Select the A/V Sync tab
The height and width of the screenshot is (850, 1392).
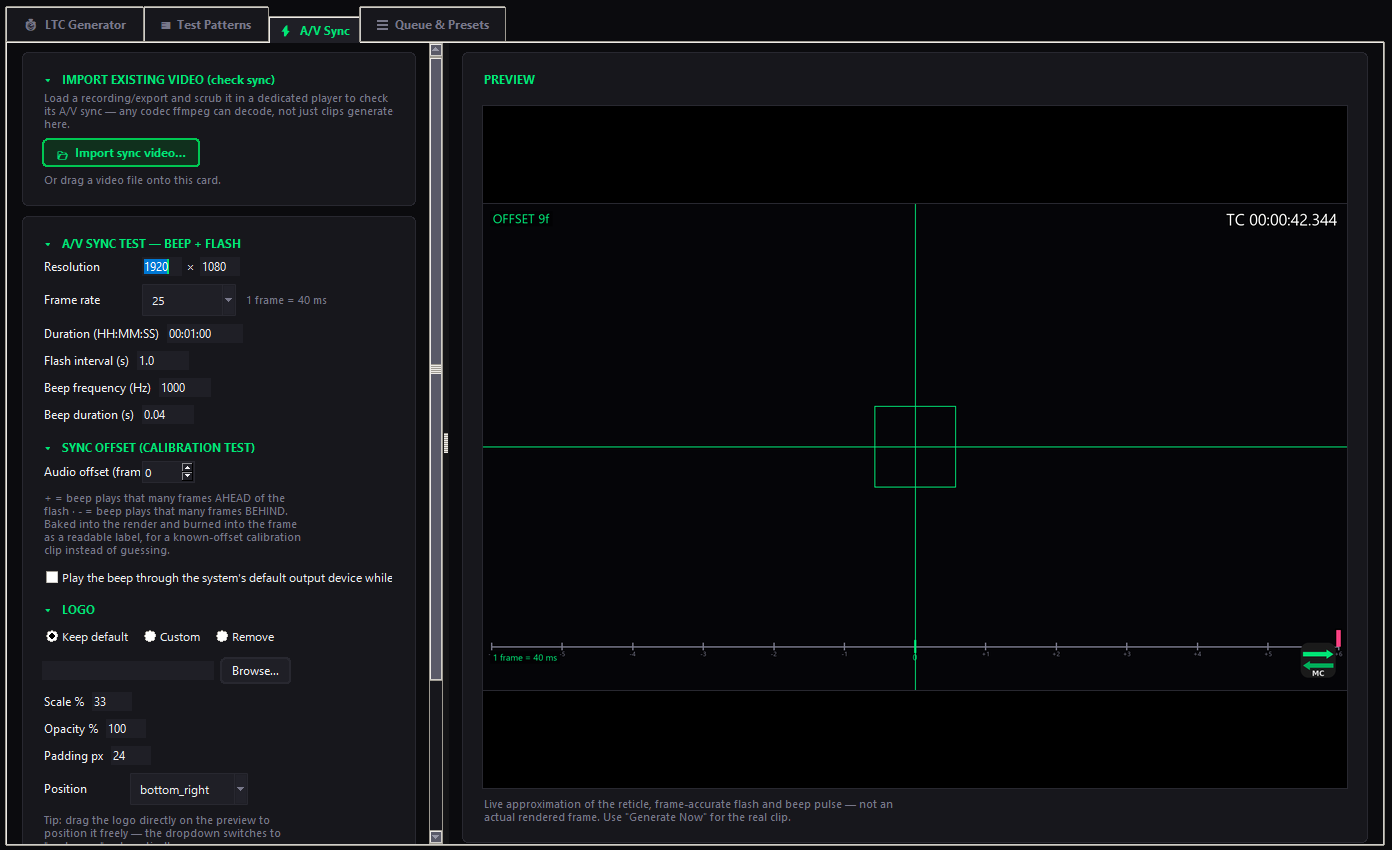pyautogui.click(x=314, y=31)
